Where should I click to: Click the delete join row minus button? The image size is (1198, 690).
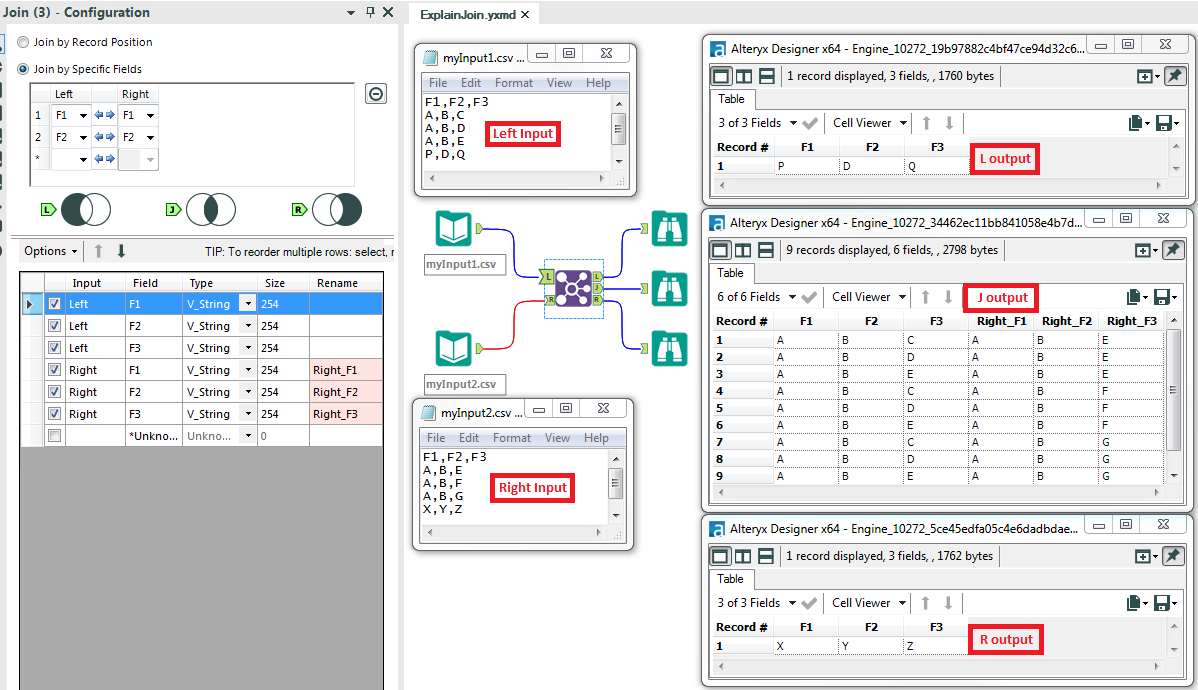(x=376, y=93)
